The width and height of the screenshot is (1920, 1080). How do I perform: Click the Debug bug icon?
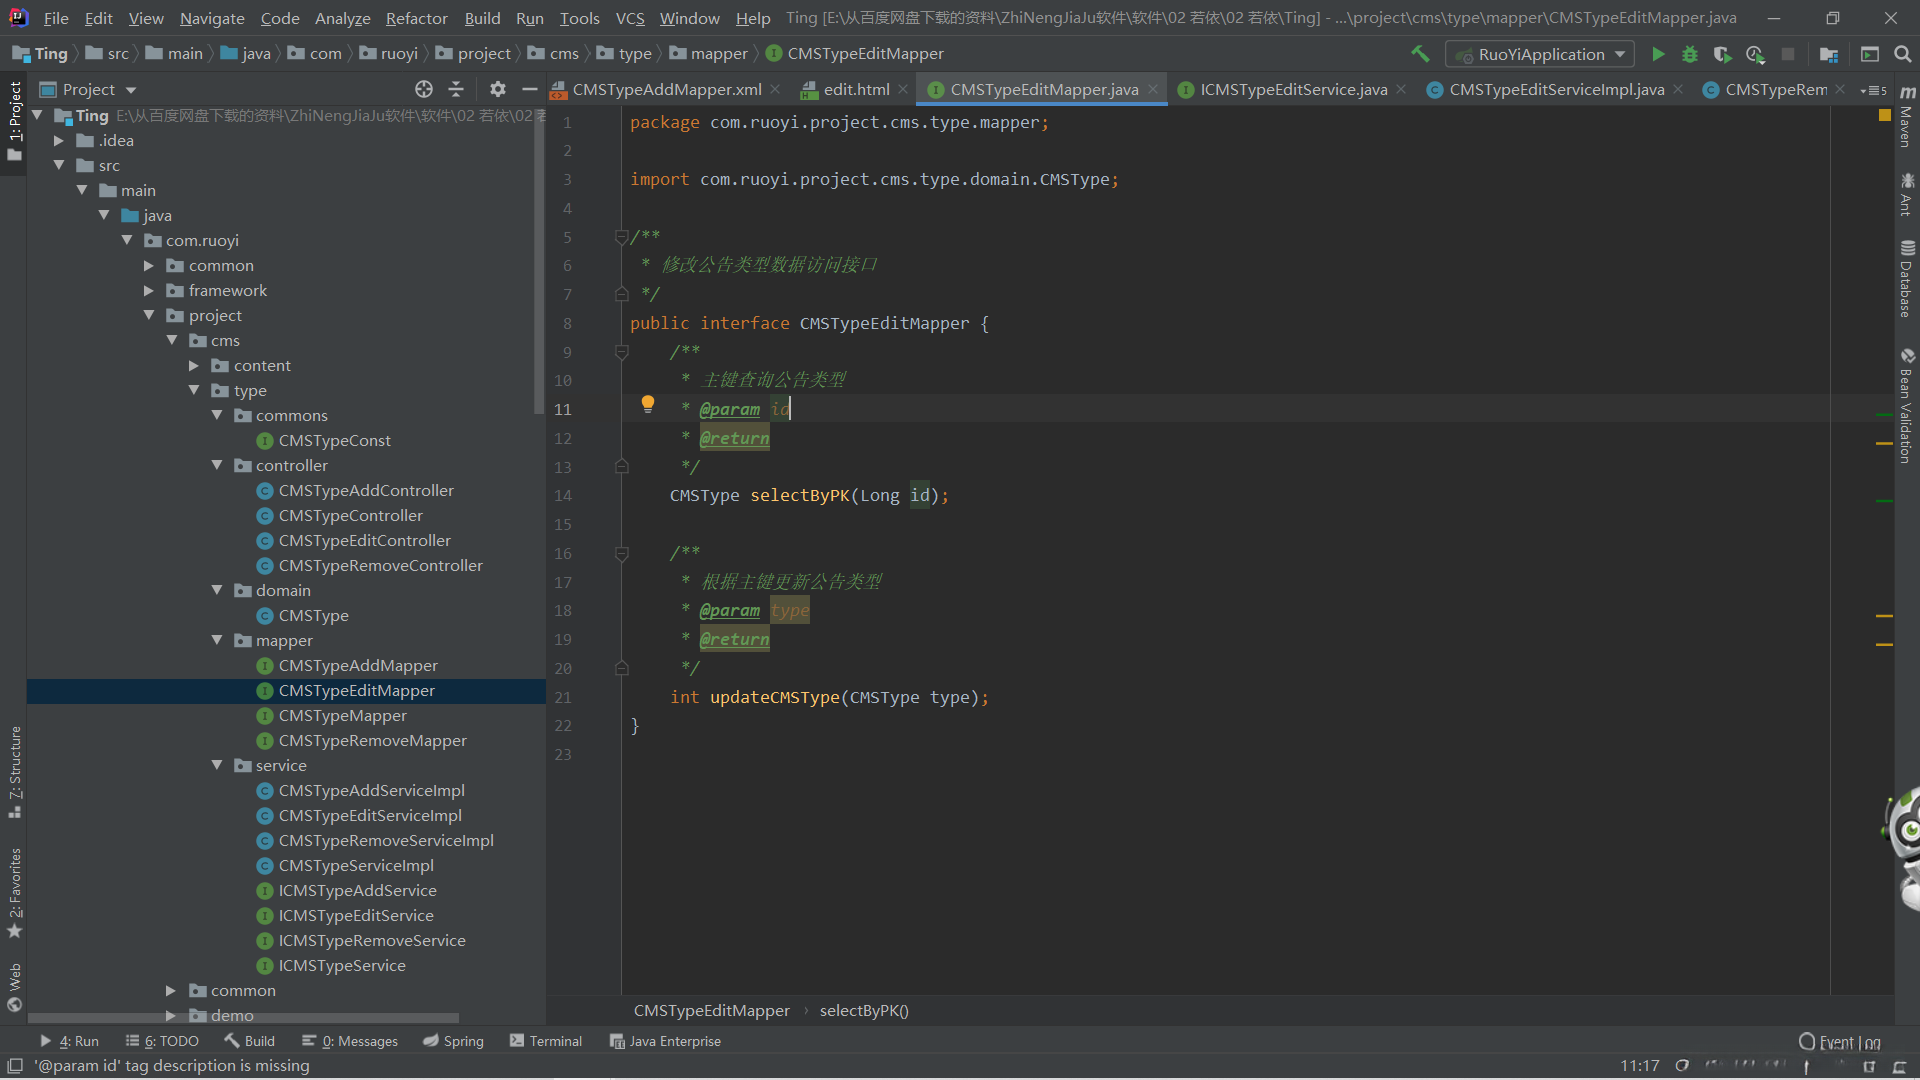(x=1690, y=54)
